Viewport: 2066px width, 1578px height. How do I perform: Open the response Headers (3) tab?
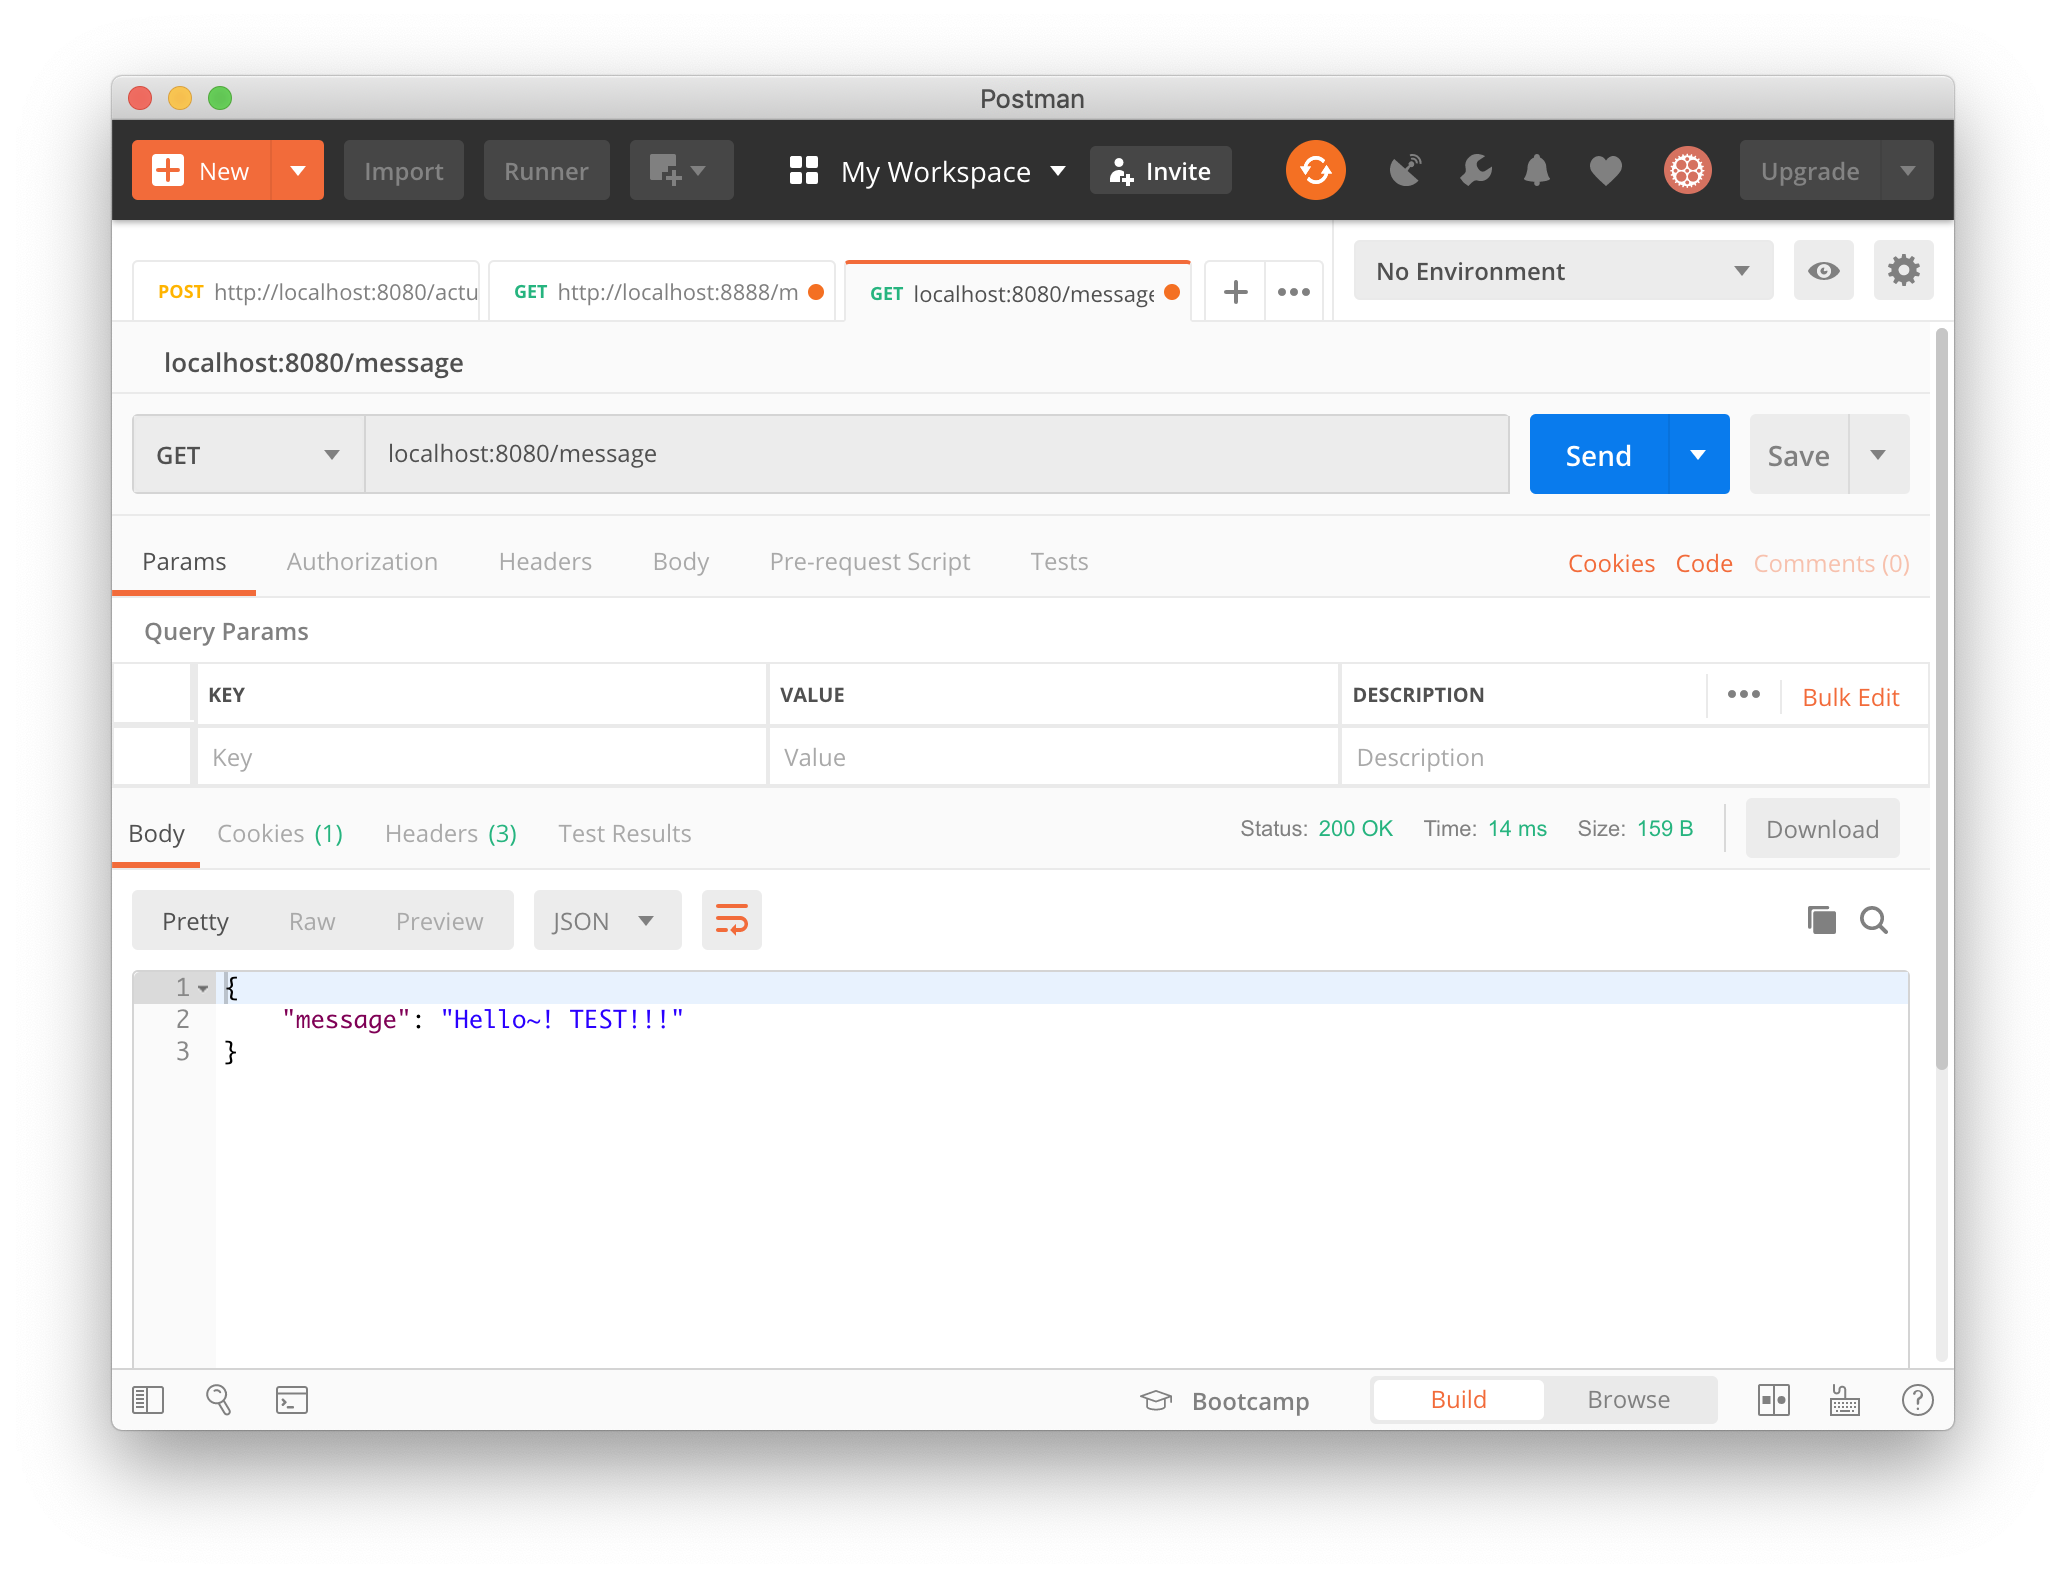pos(450,834)
